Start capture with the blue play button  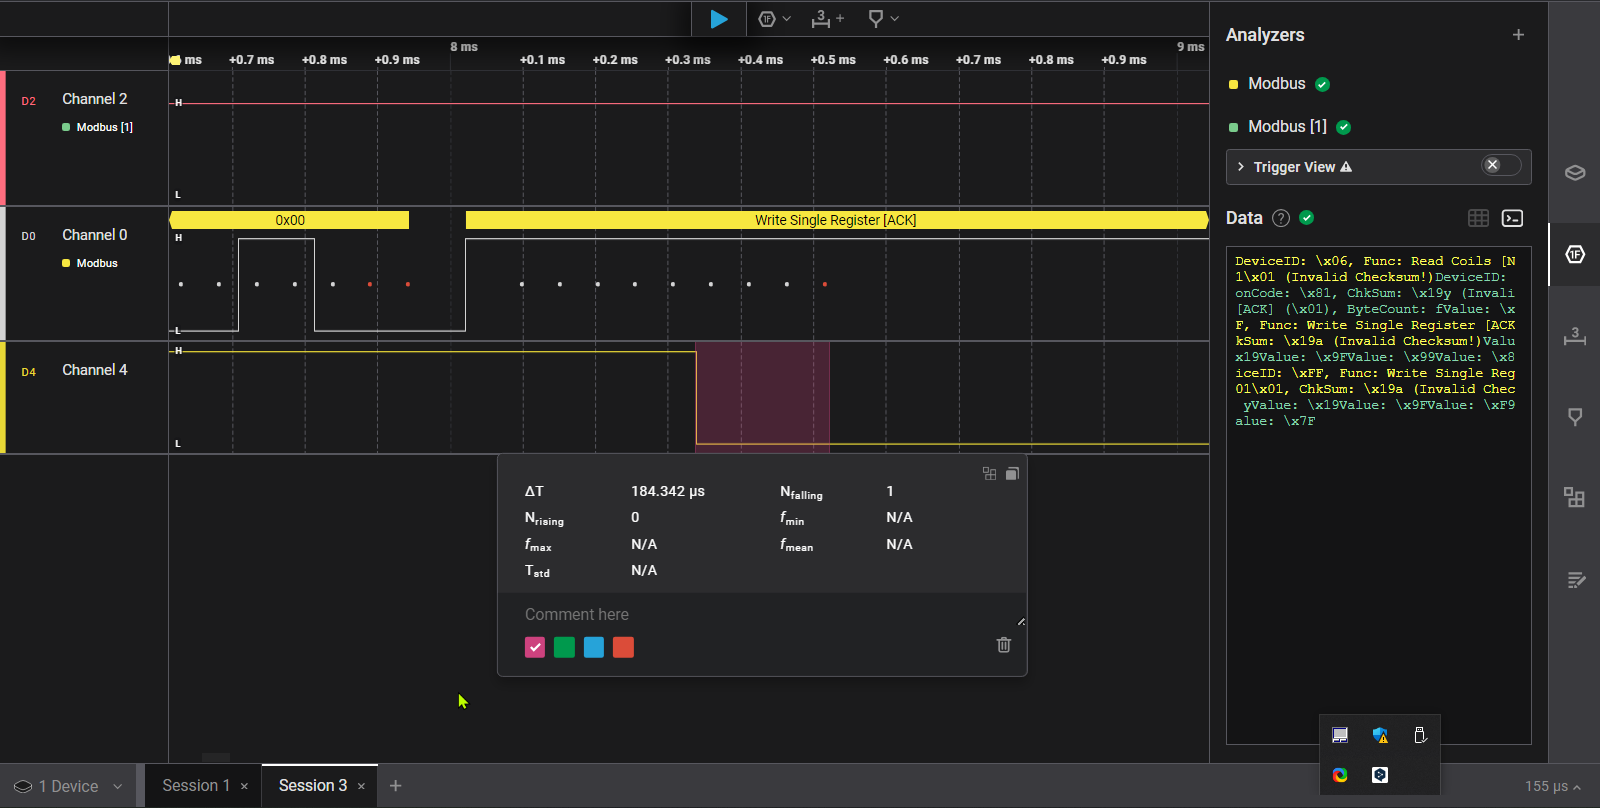pyautogui.click(x=718, y=19)
